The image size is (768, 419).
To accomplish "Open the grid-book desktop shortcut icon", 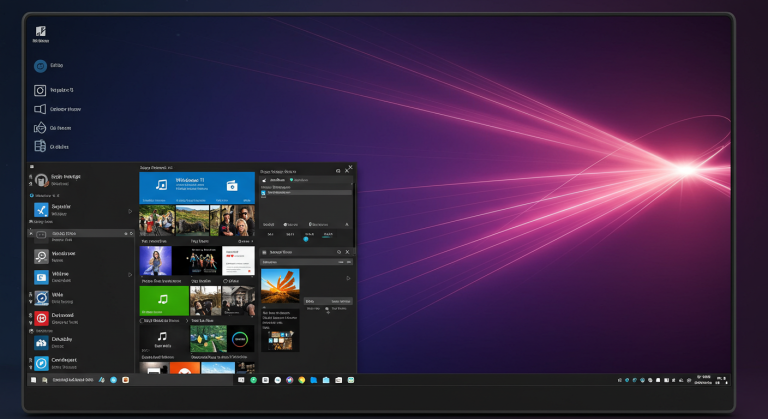I will point(40,146).
